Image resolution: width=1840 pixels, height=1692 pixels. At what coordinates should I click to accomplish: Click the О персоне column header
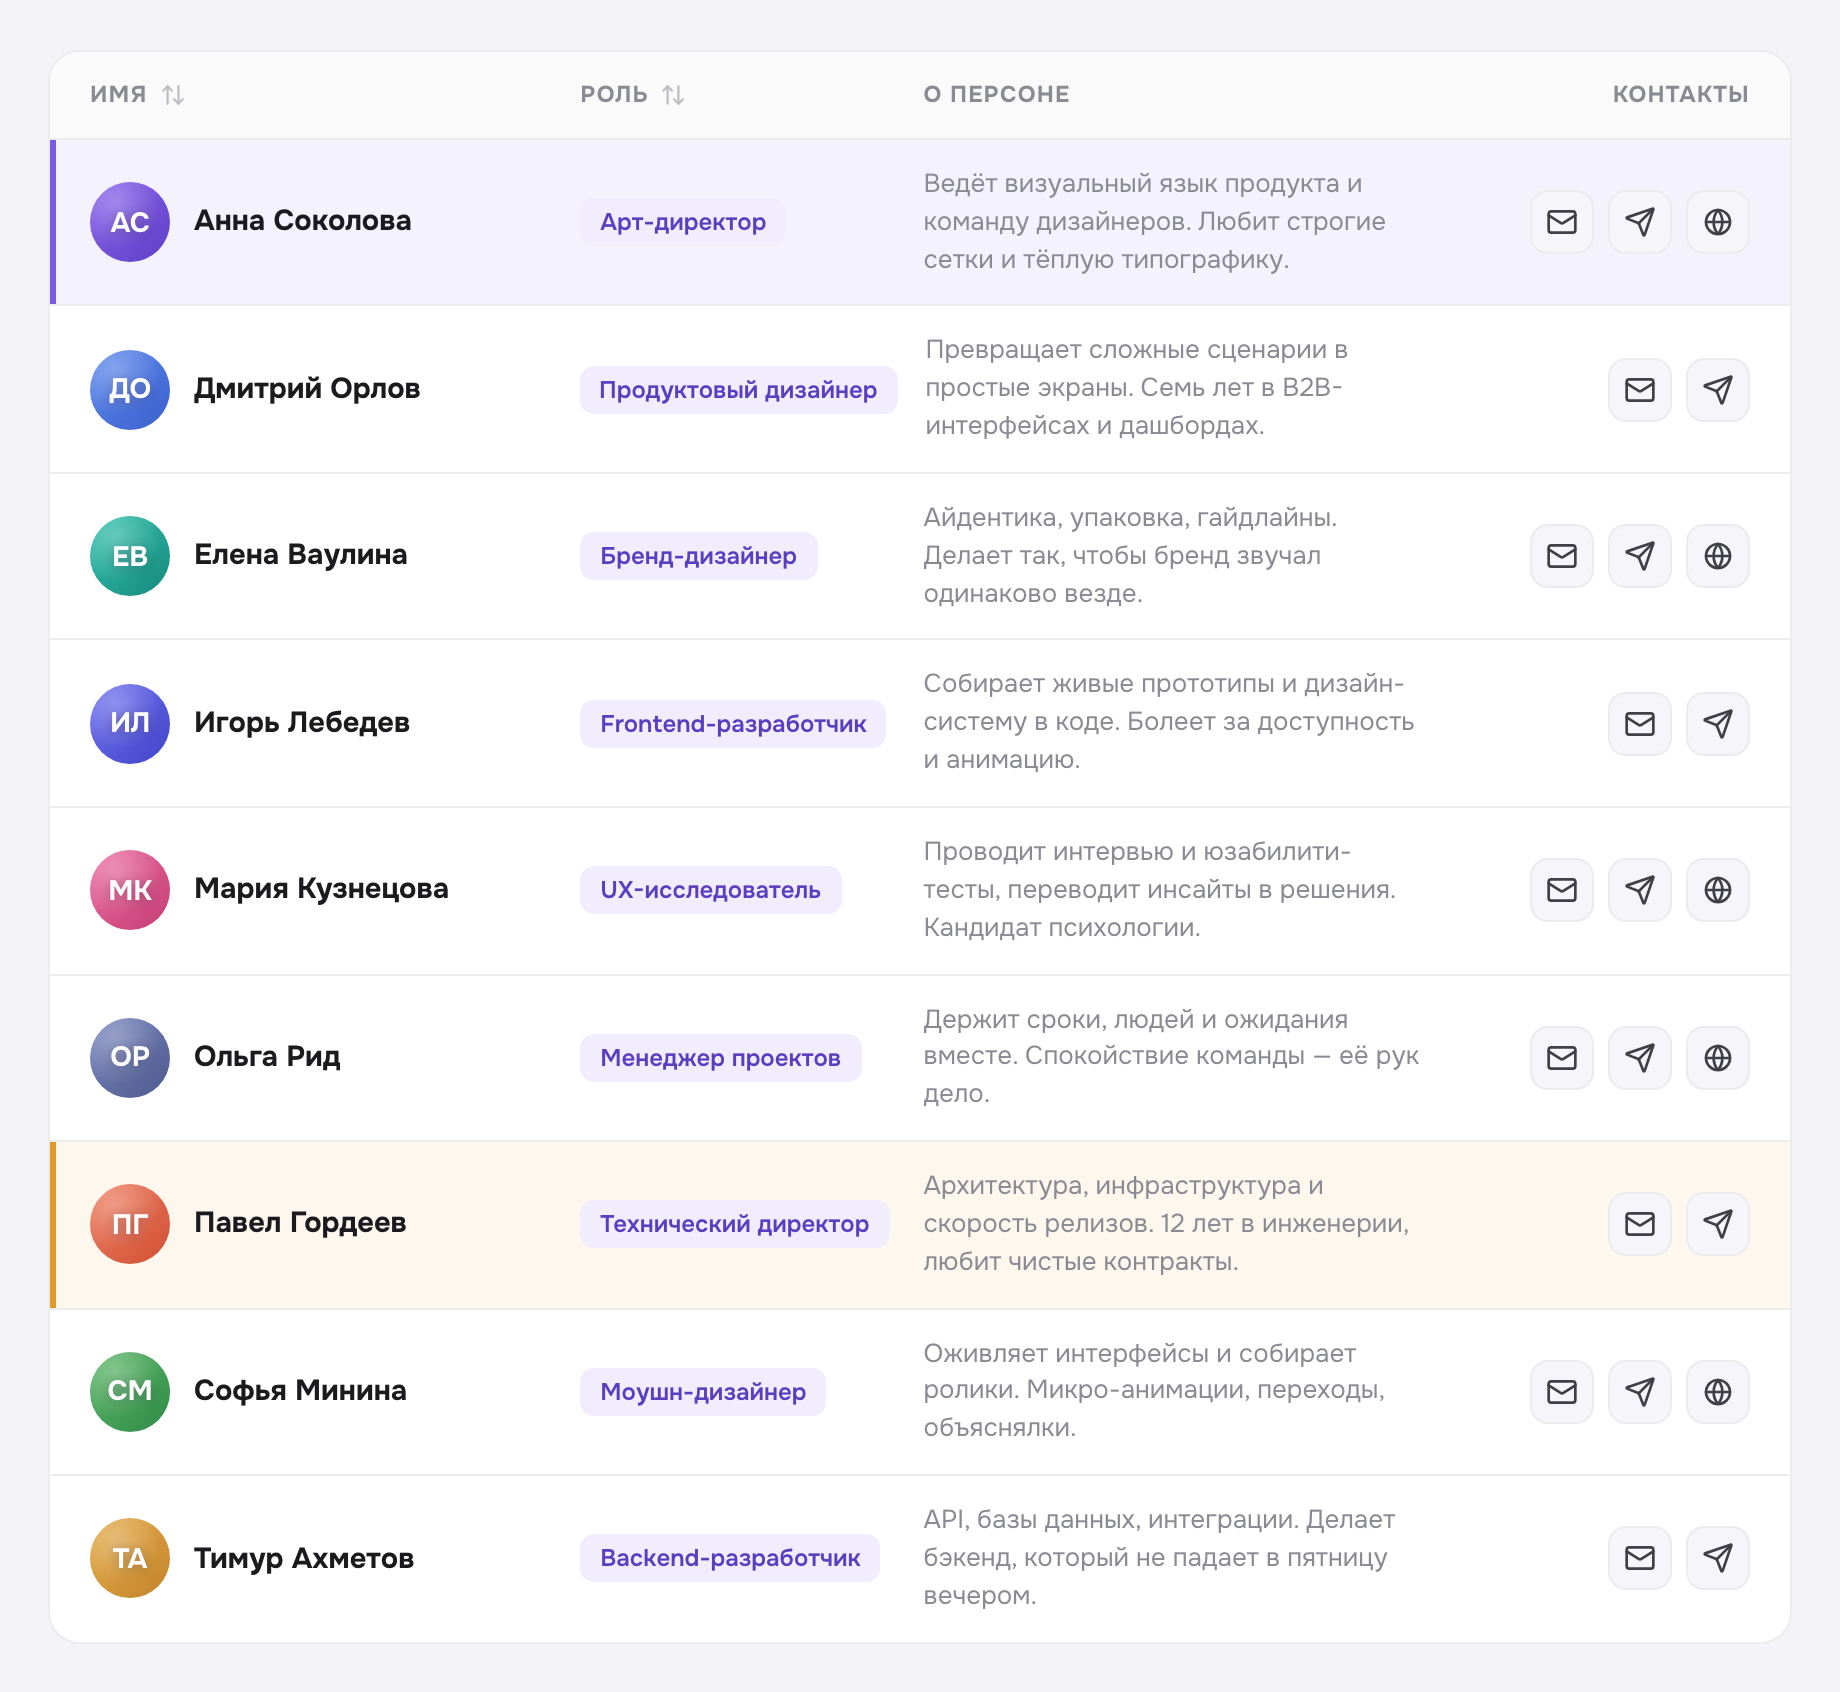pyautogui.click(x=996, y=94)
